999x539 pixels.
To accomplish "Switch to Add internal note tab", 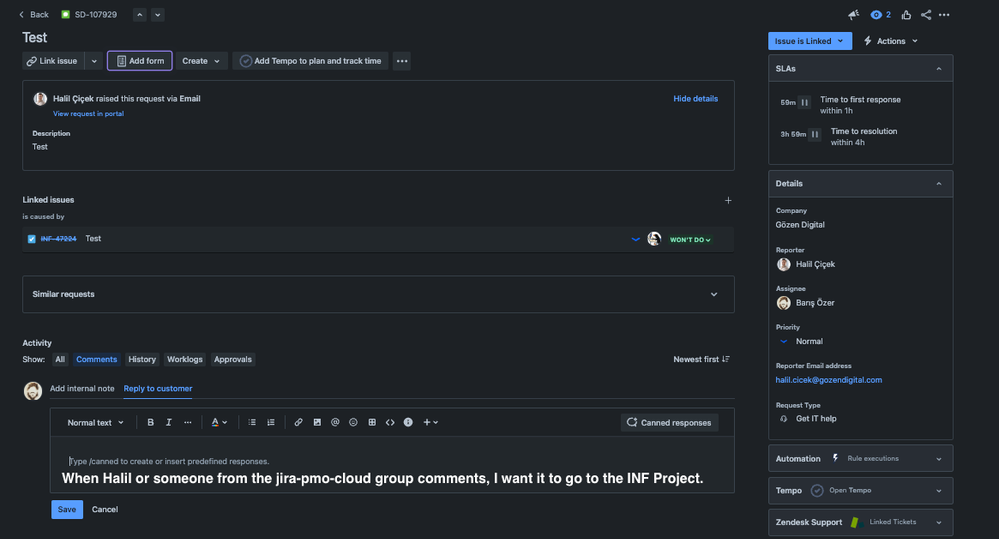I will pos(82,389).
